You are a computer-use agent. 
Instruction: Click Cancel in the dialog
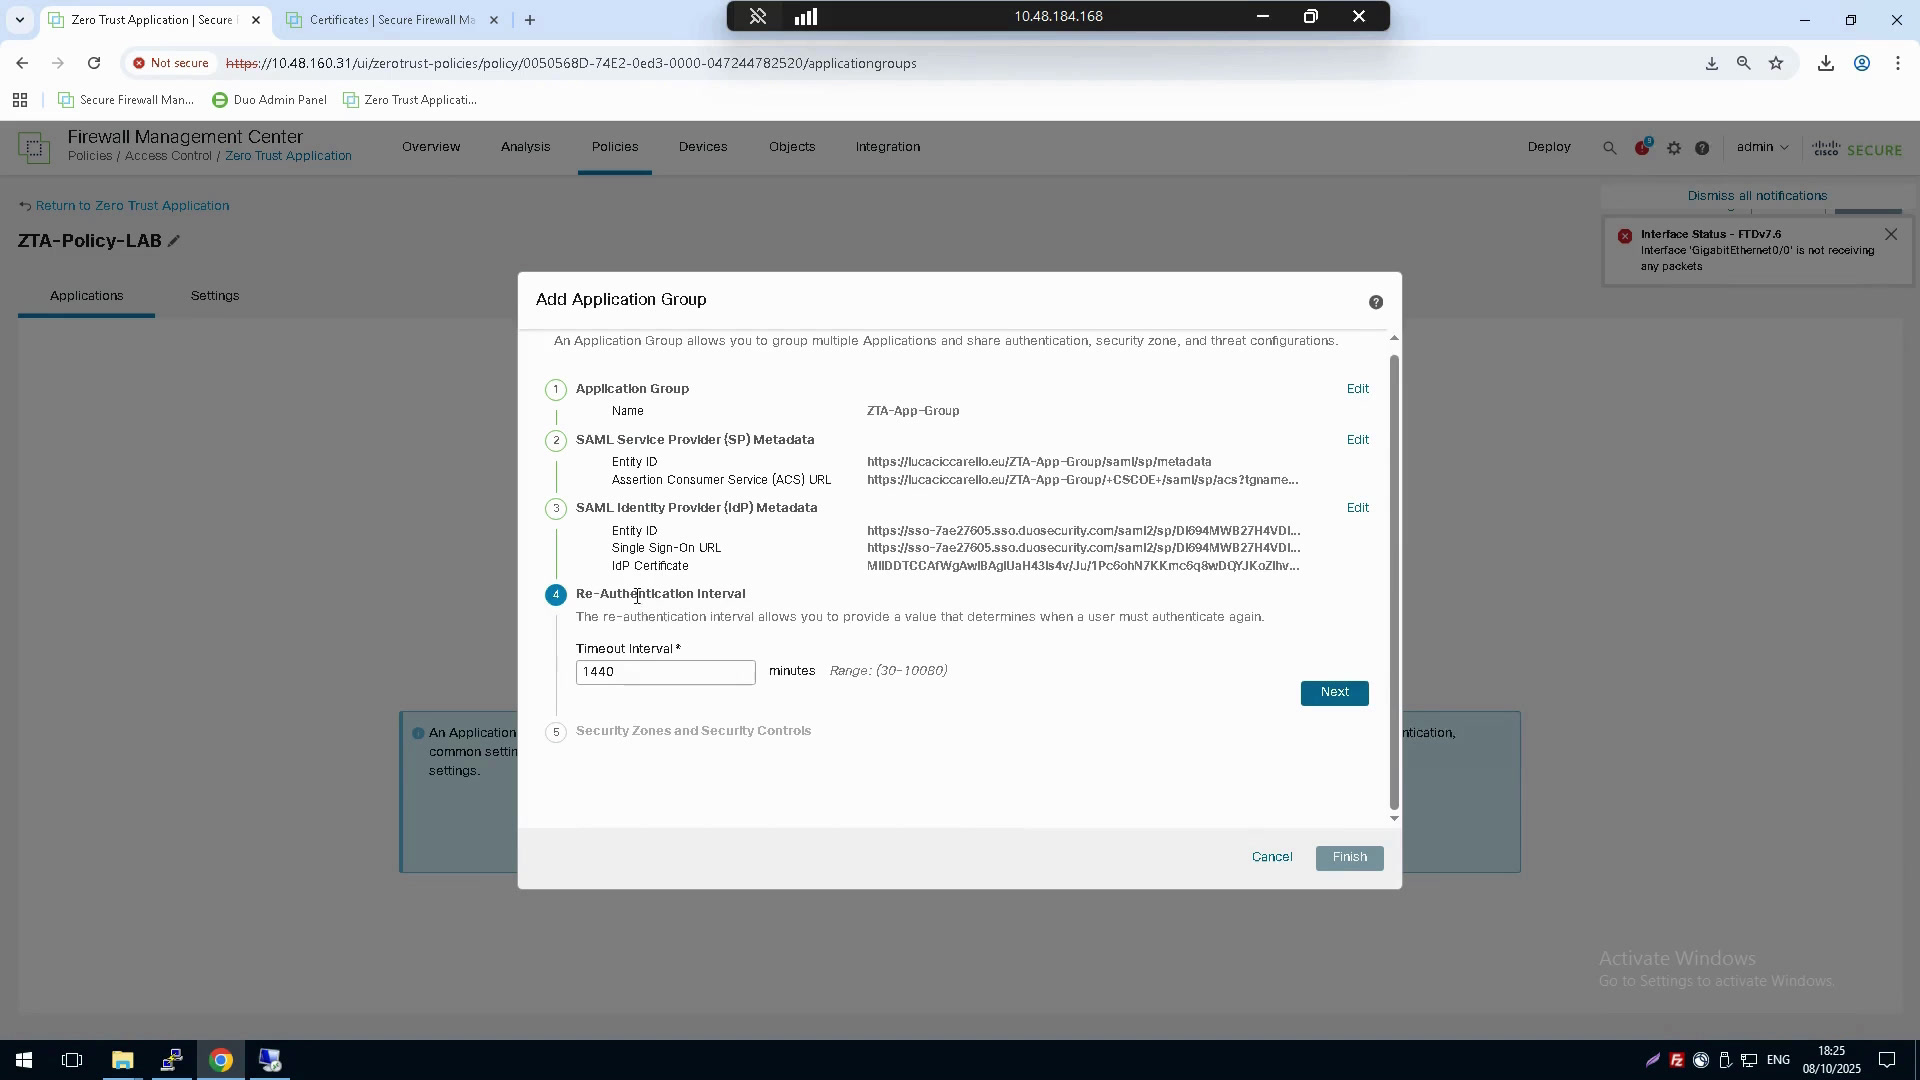1272,857
